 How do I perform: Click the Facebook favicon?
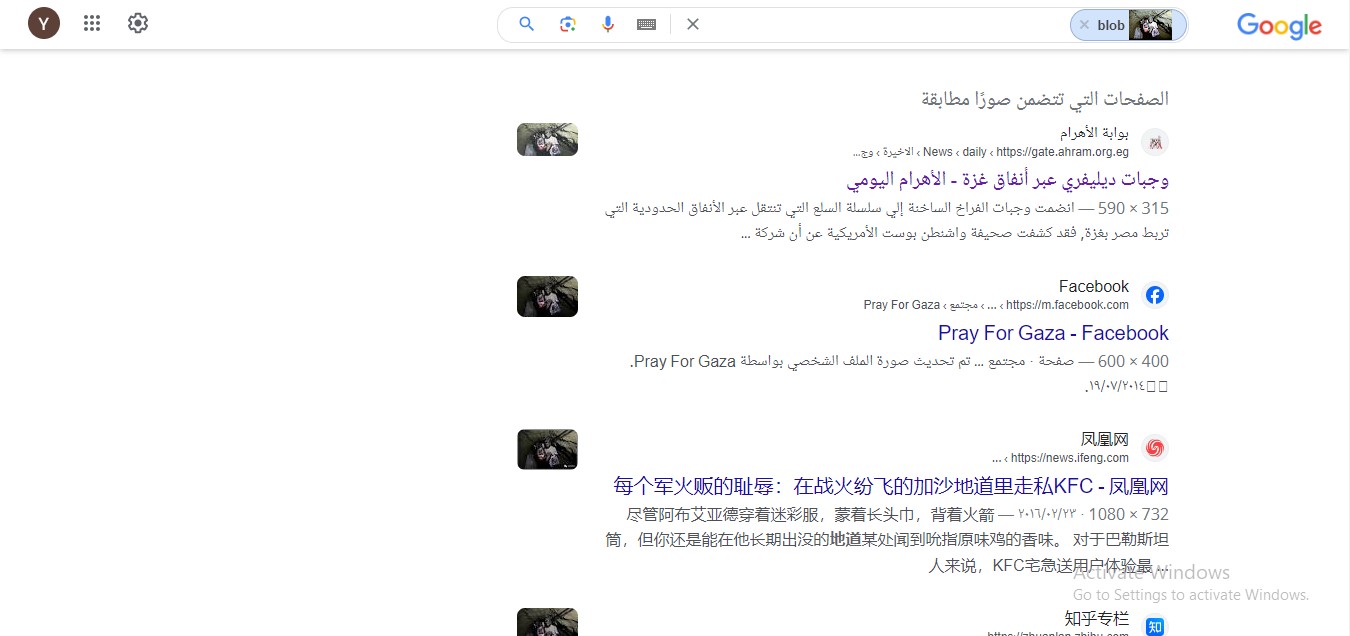[1155, 295]
